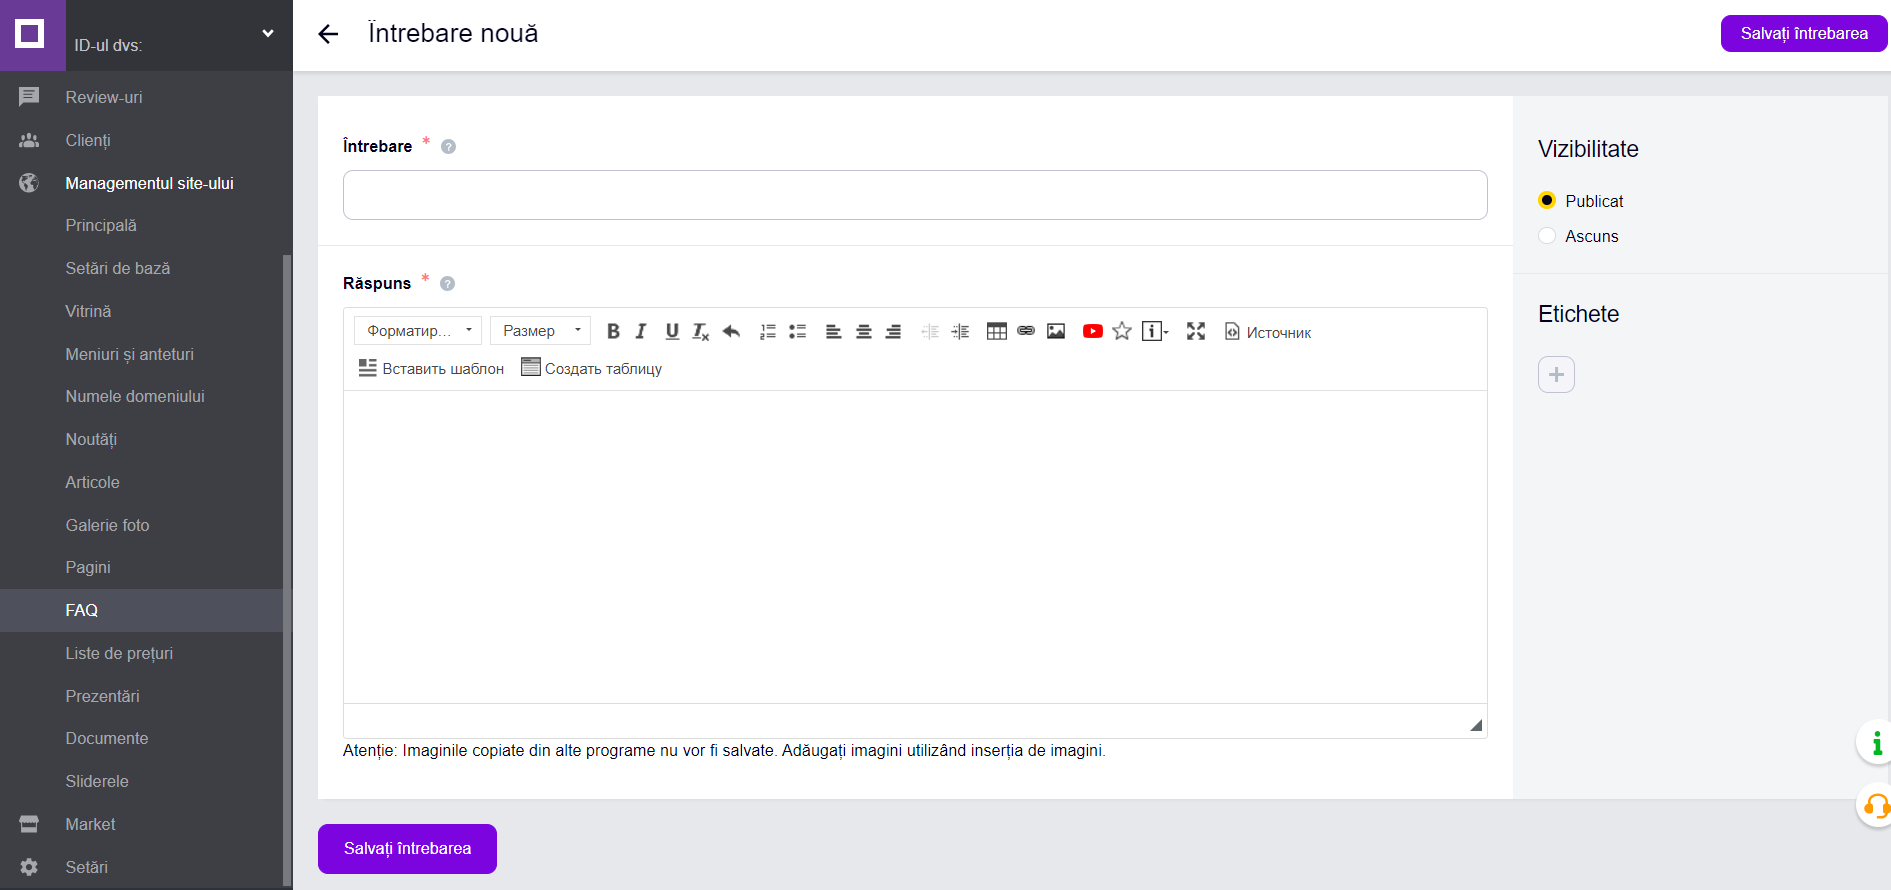Toggle bold formatting in answer editor
This screenshot has height=890, width=1891.
(613, 331)
